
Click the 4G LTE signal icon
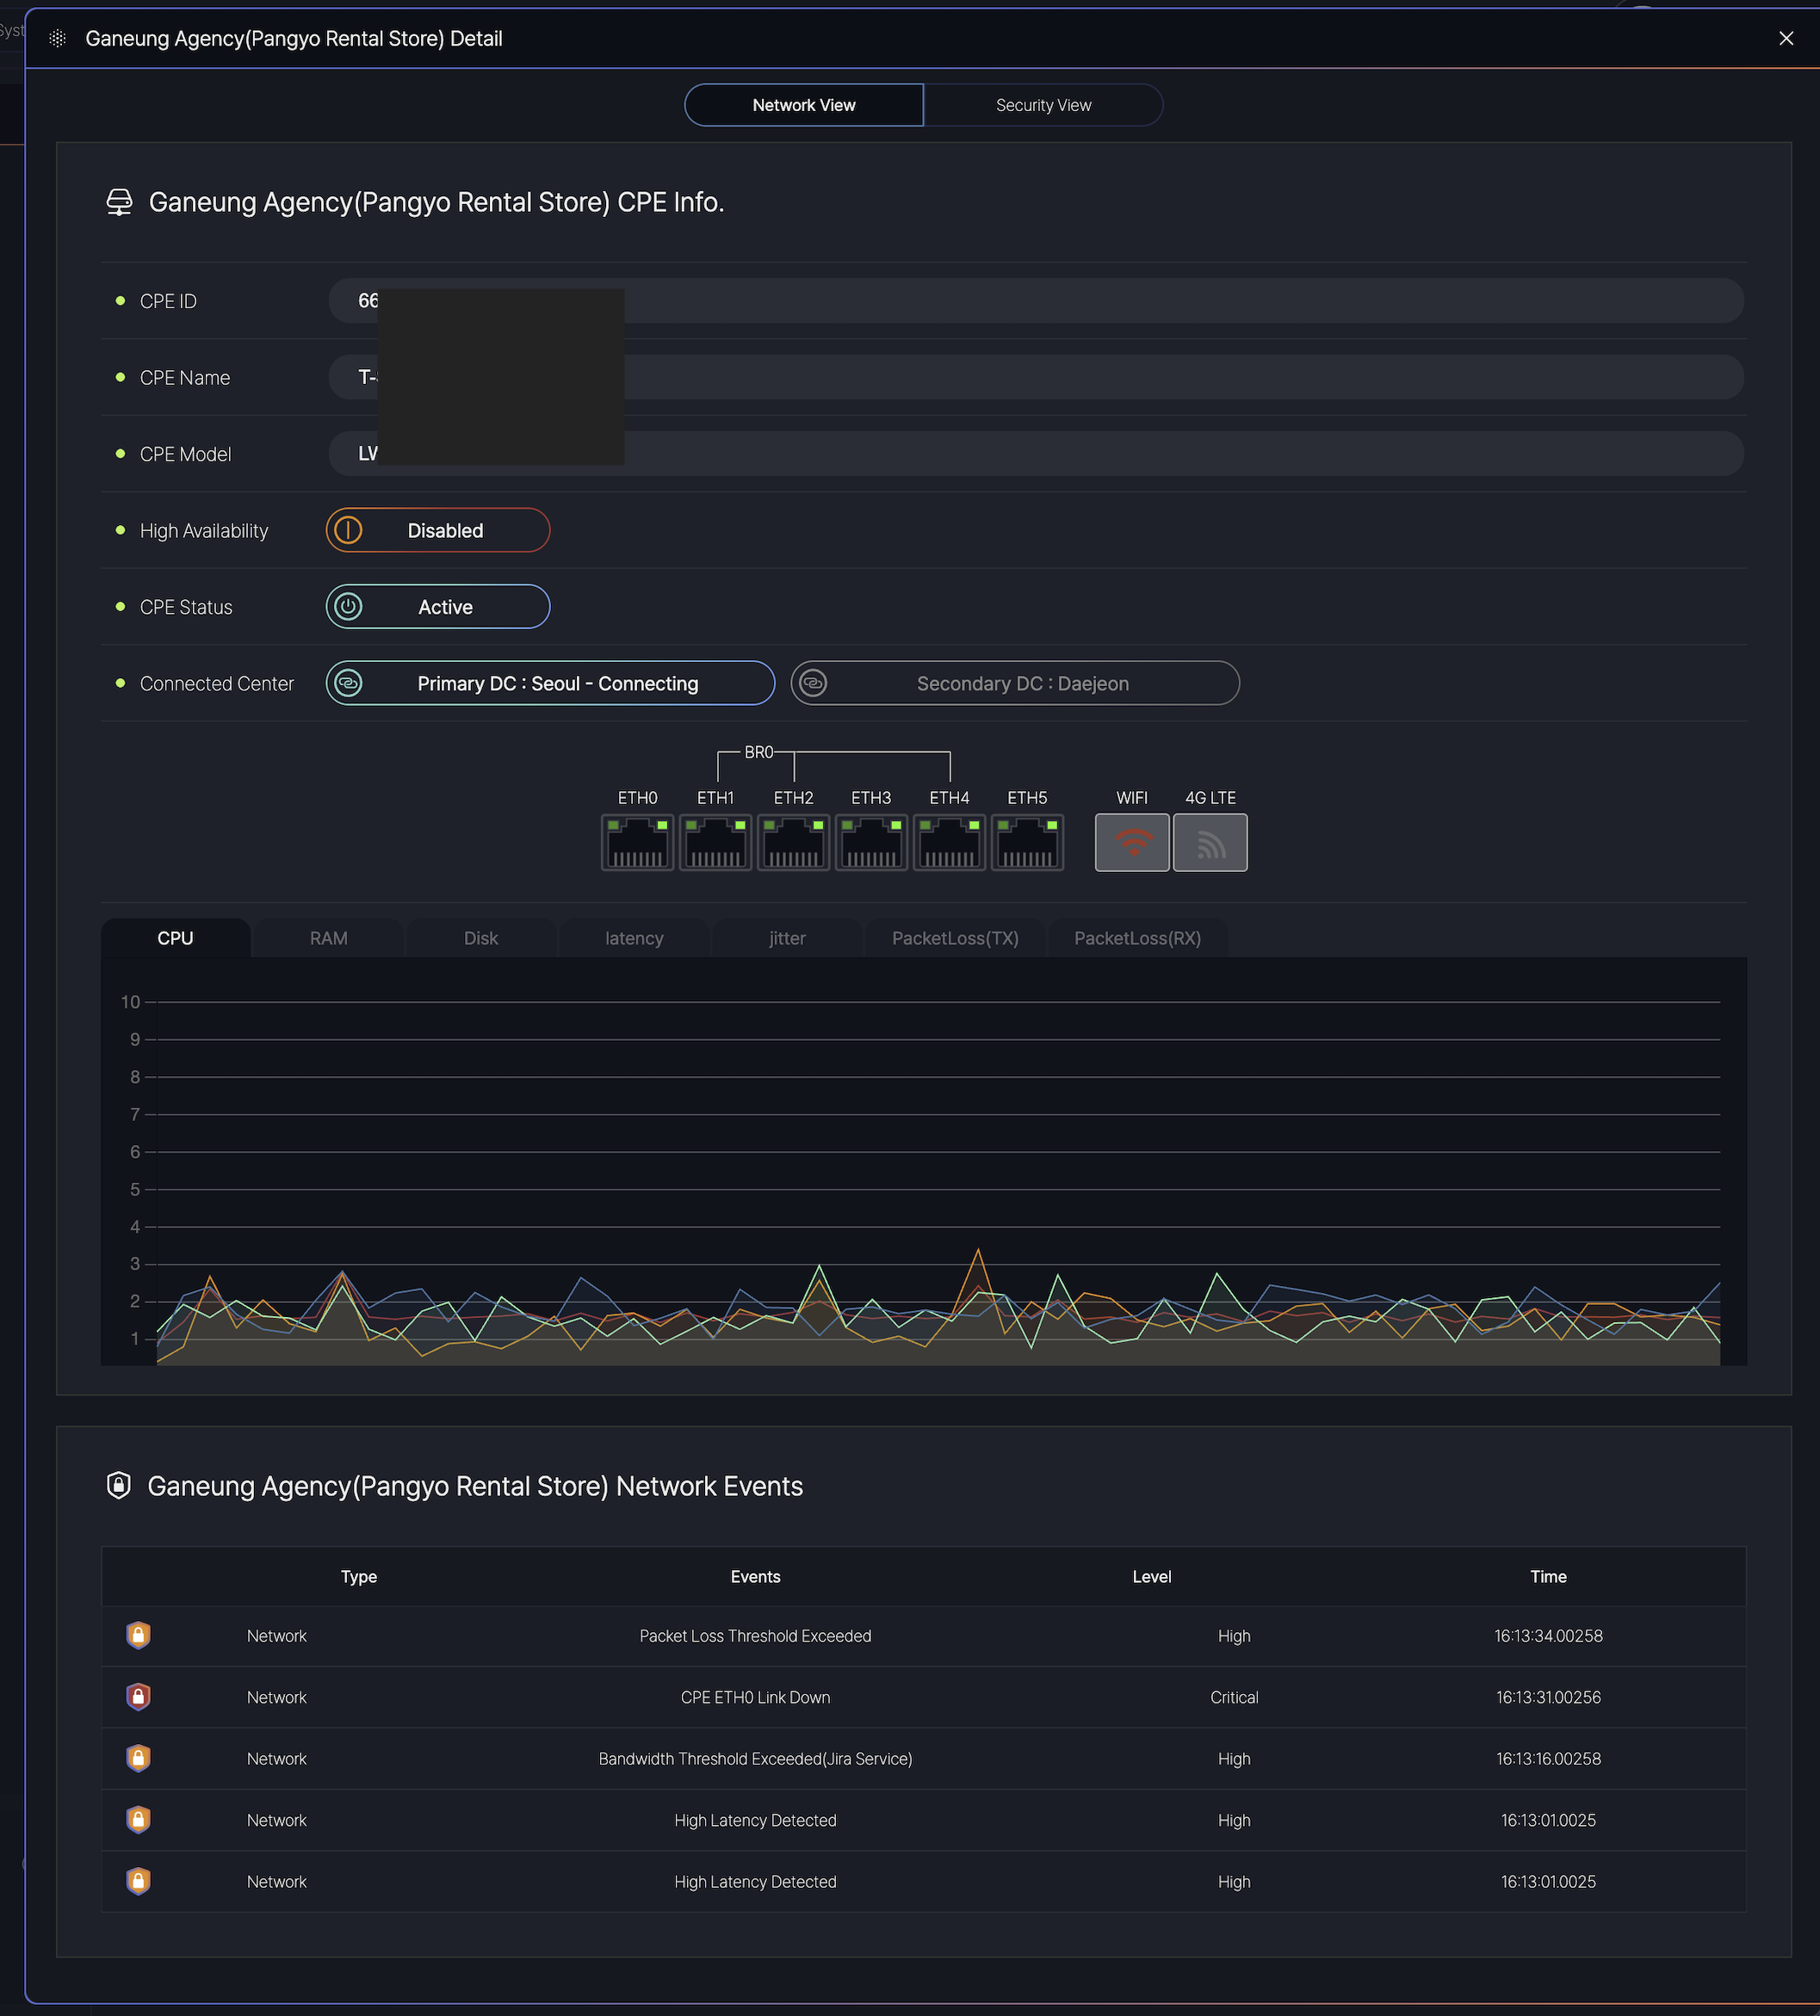click(x=1210, y=842)
